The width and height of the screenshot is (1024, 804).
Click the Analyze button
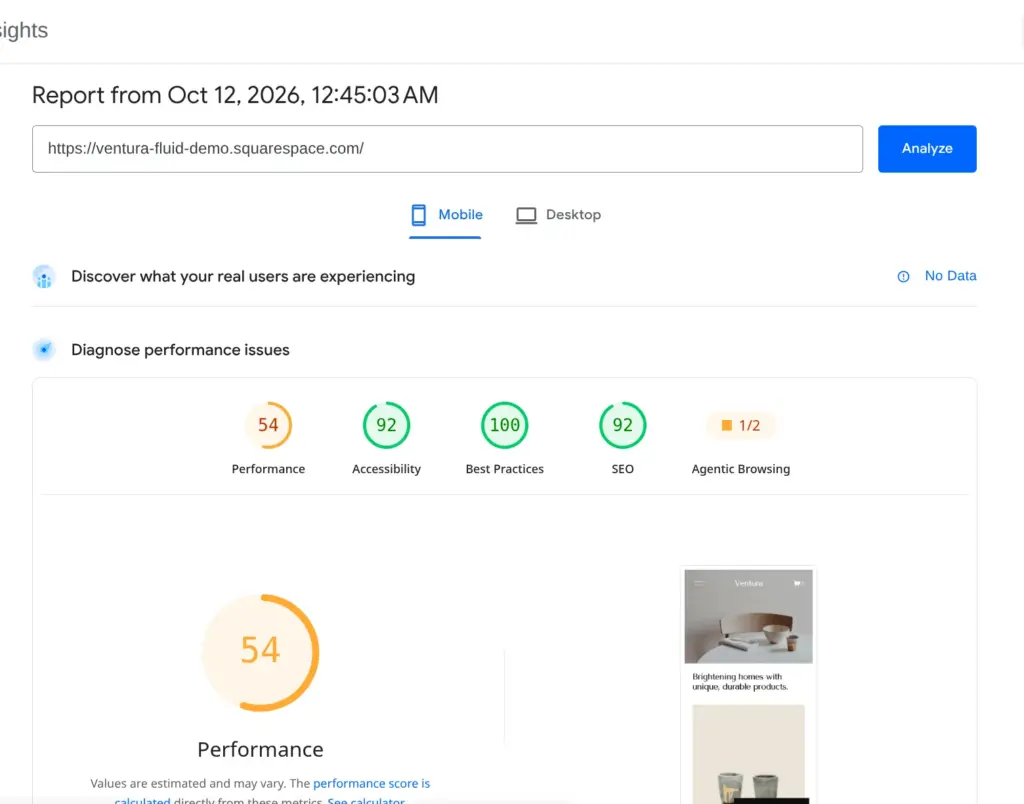pos(927,149)
